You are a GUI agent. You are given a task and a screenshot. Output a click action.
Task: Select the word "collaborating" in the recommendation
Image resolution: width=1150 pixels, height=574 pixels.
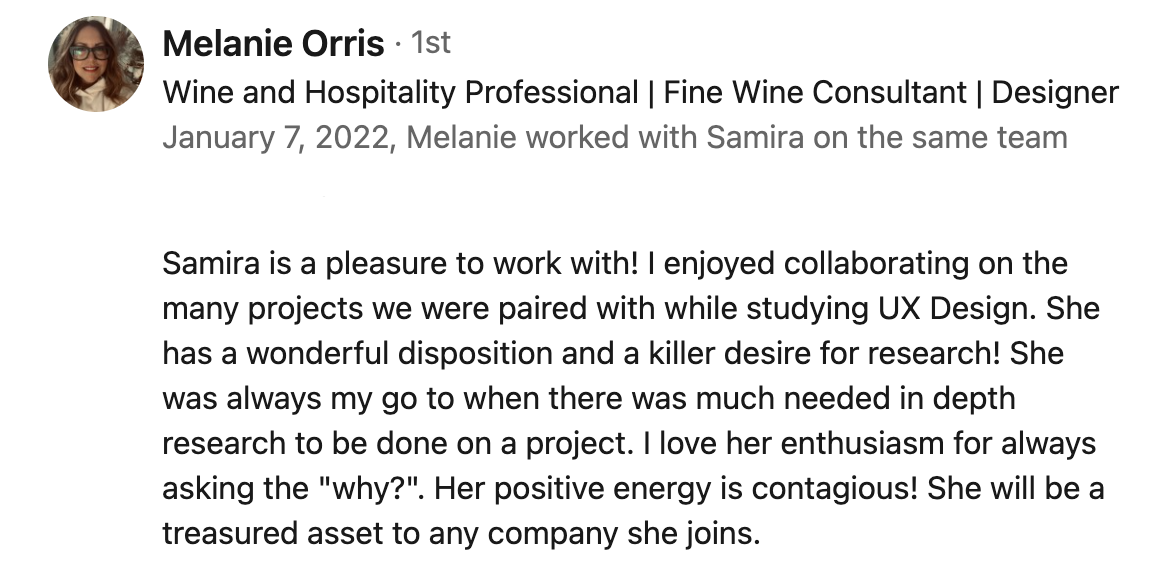(876, 264)
